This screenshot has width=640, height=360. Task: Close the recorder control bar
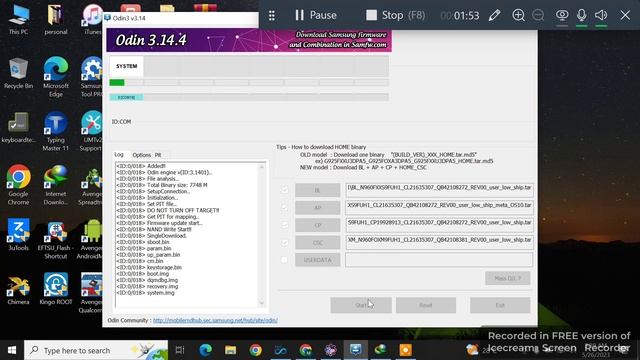(625, 16)
